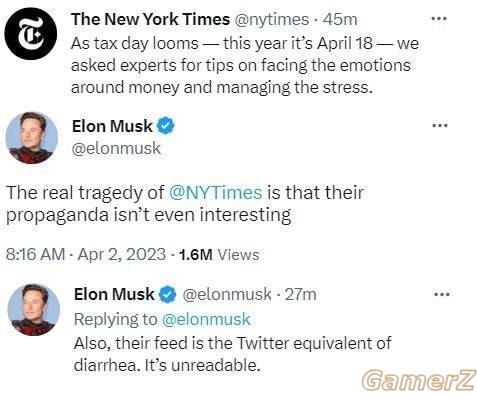Open more options on the NYTimes tweet
Viewport: 477px width, 394px height.
(439, 19)
